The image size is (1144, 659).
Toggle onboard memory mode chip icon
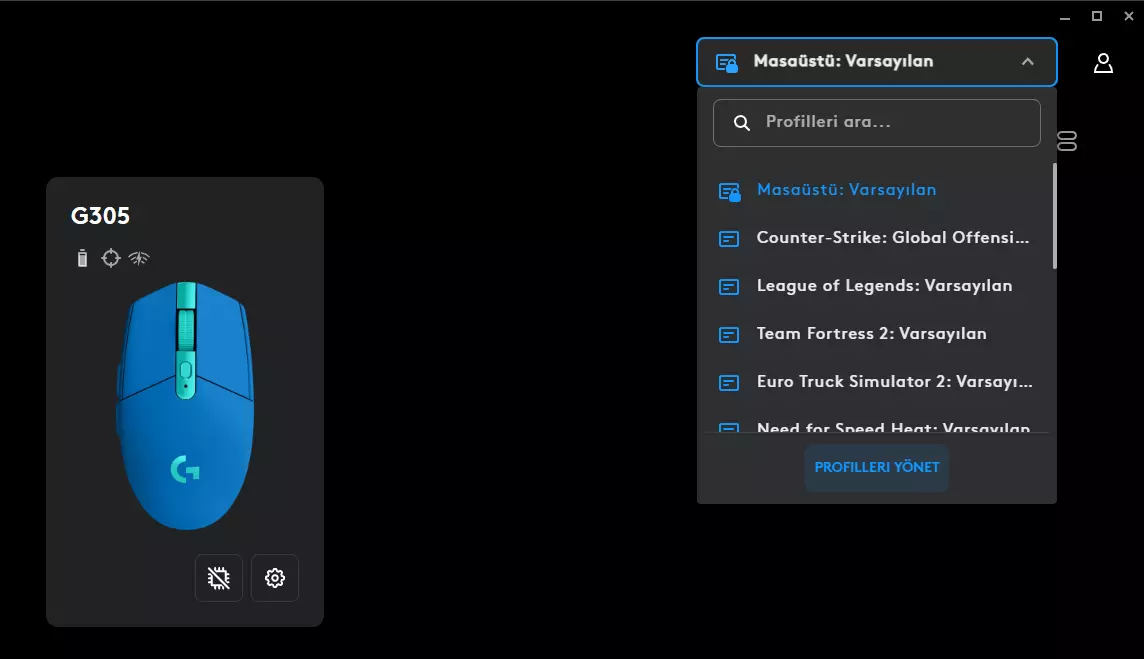pyautogui.click(x=219, y=578)
